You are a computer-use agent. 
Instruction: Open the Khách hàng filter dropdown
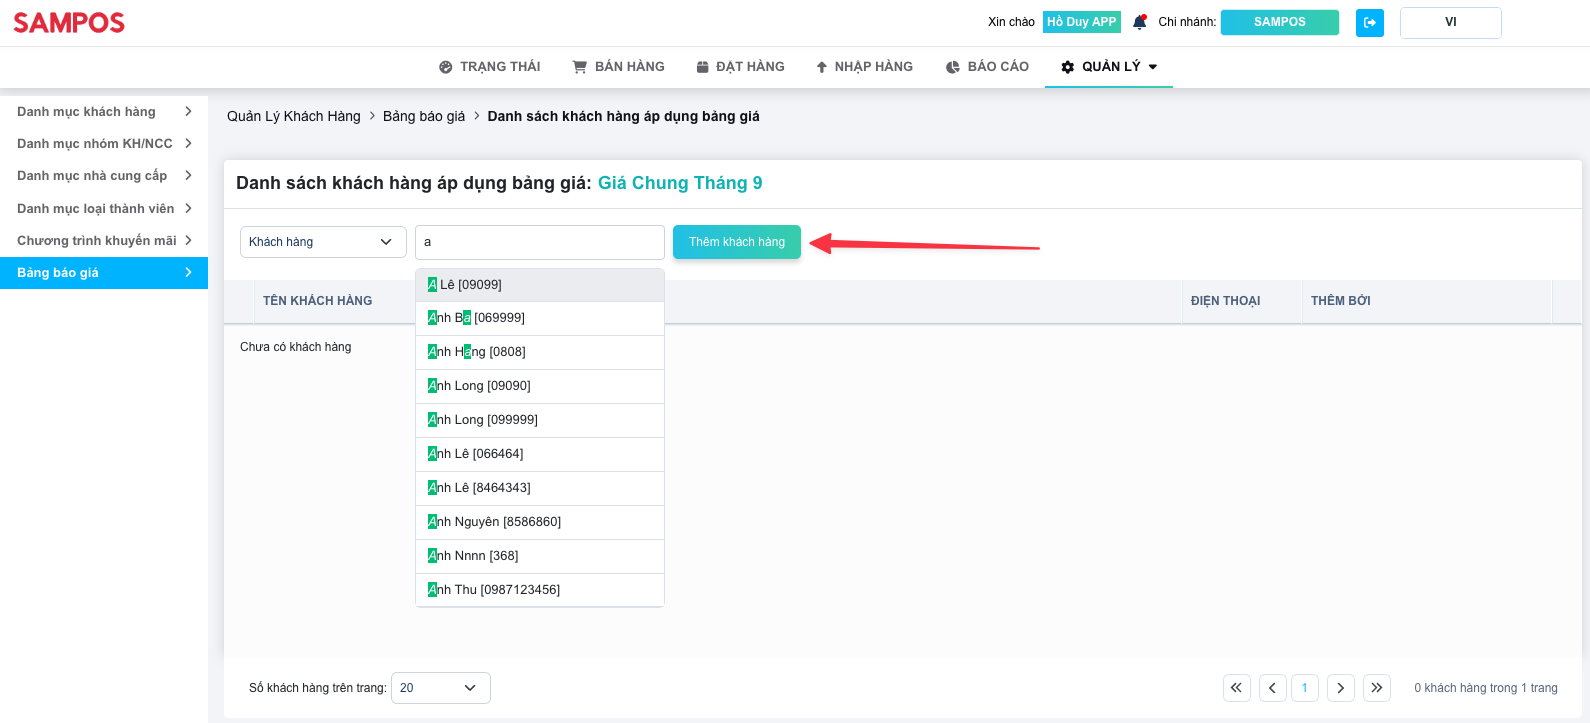click(323, 242)
